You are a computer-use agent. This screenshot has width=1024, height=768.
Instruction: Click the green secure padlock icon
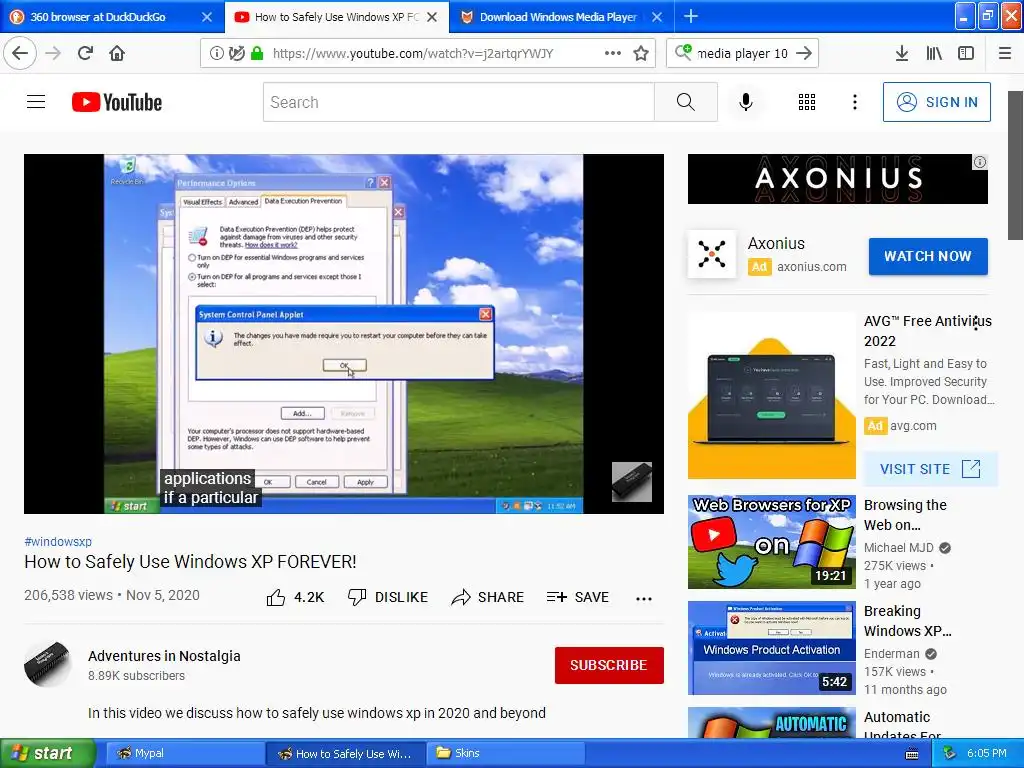(257, 54)
